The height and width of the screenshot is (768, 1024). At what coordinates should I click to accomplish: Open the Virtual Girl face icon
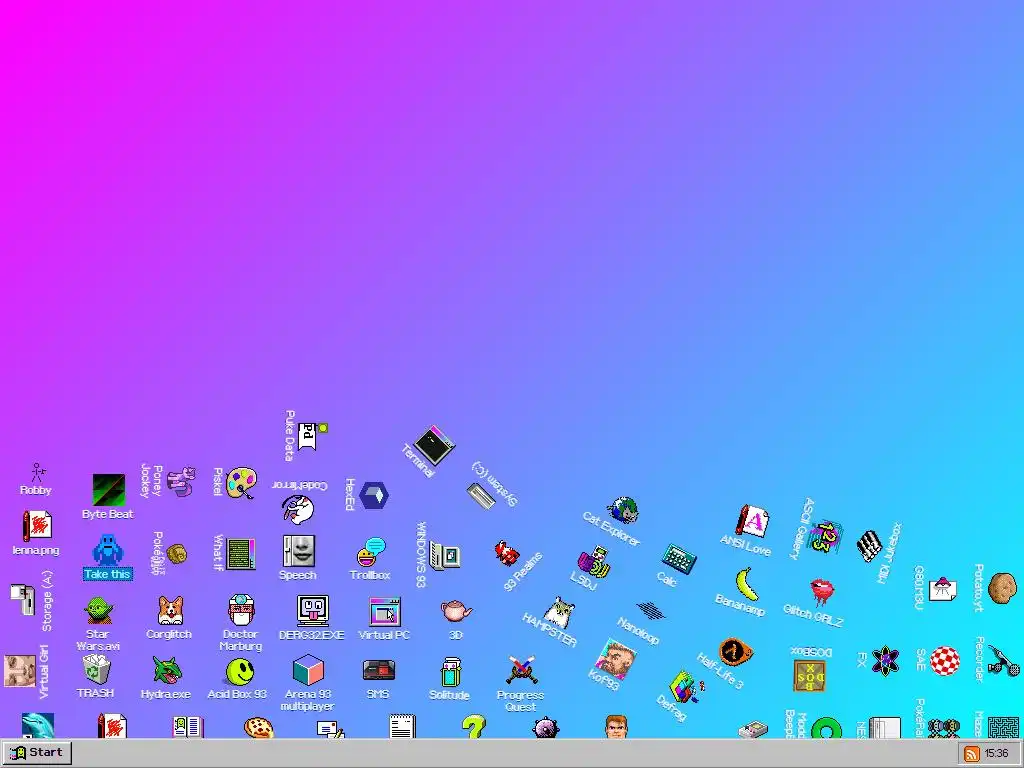(x=20, y=671)
